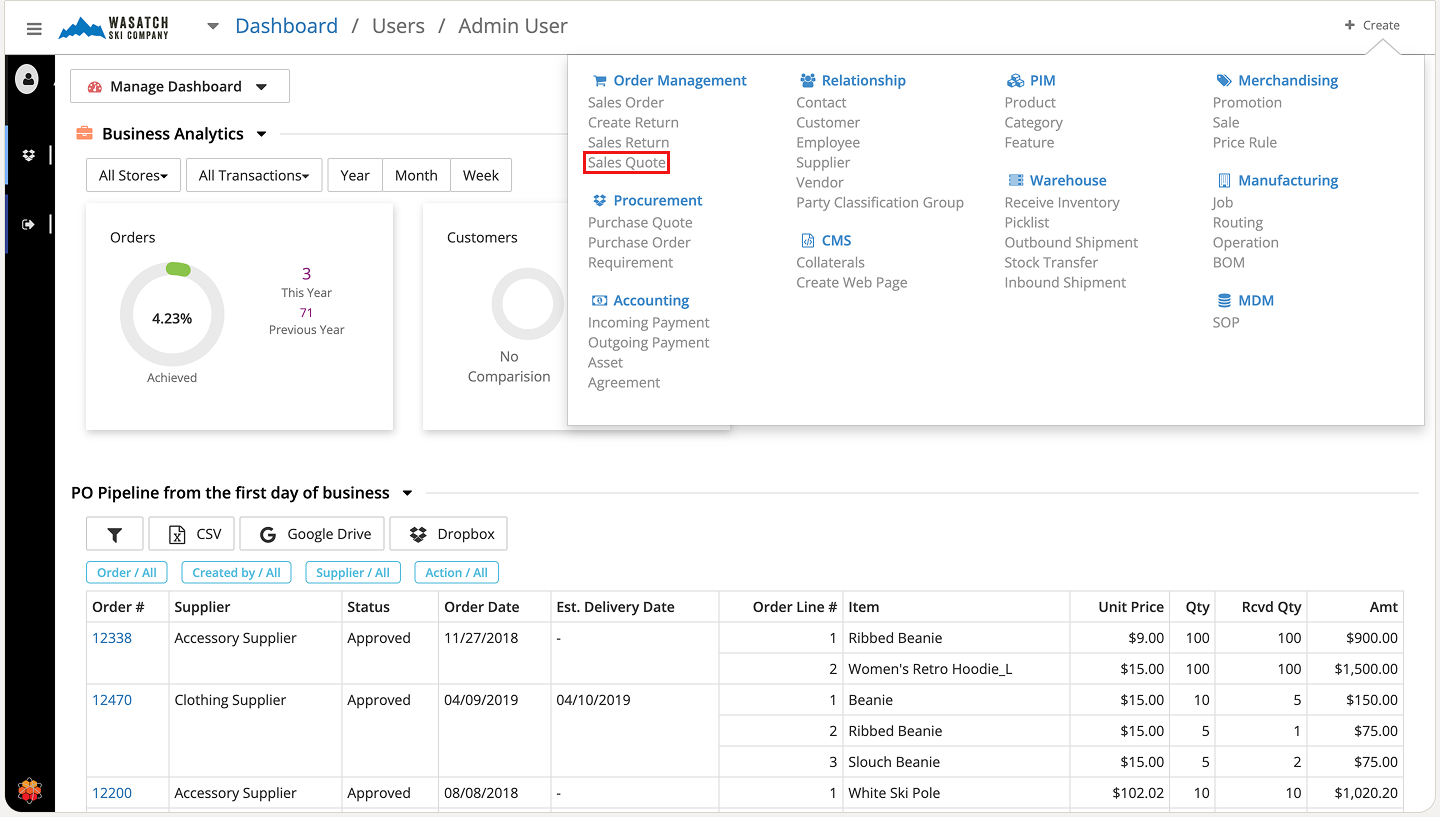Select Sales Quote from Create menu

[x=626, y=163]
